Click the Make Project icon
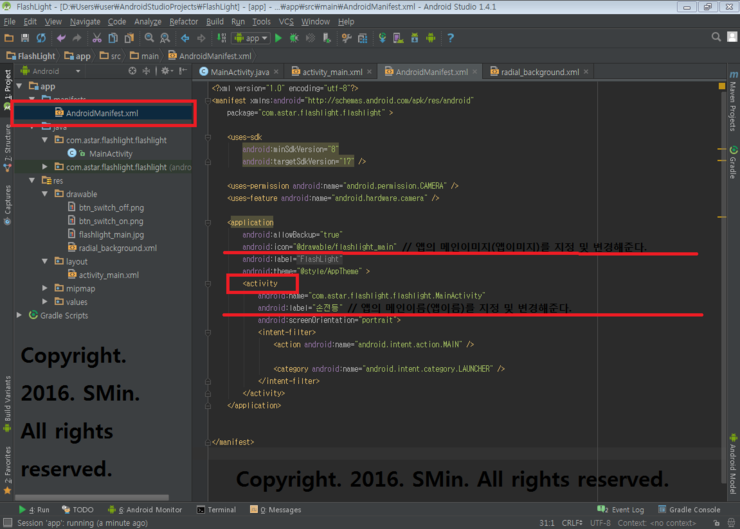This screenshot has height=529, width=740. (x=221, y=38)
